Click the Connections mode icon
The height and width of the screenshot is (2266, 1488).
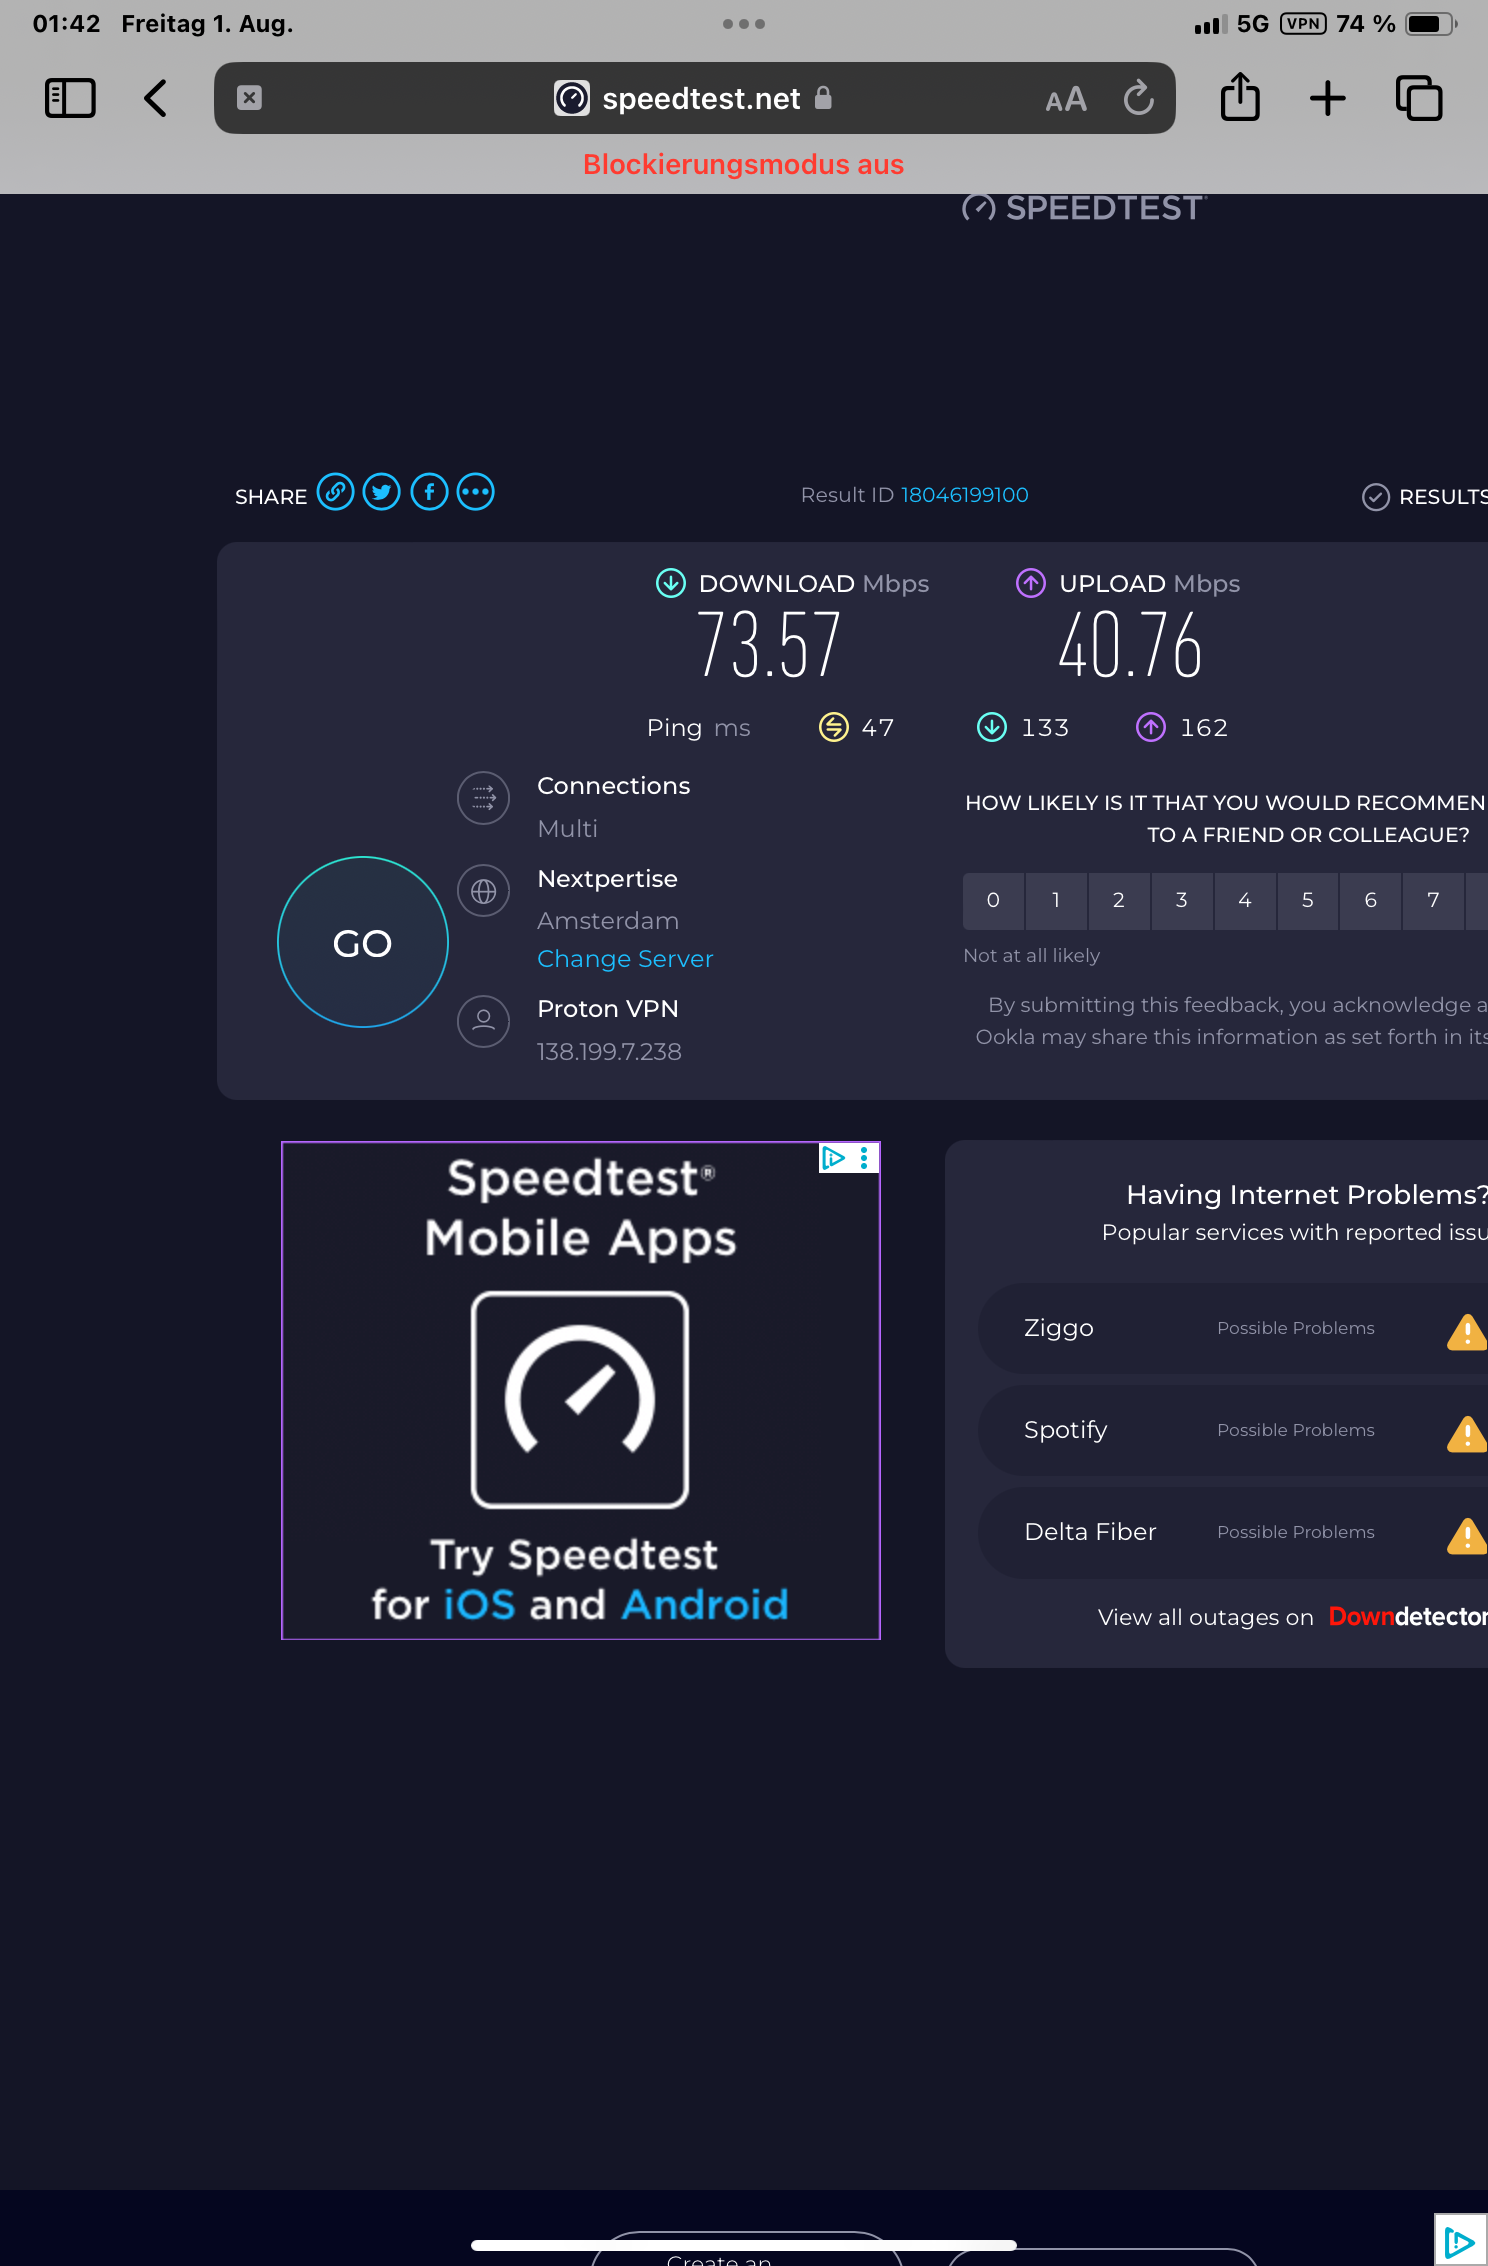(484, 798)
